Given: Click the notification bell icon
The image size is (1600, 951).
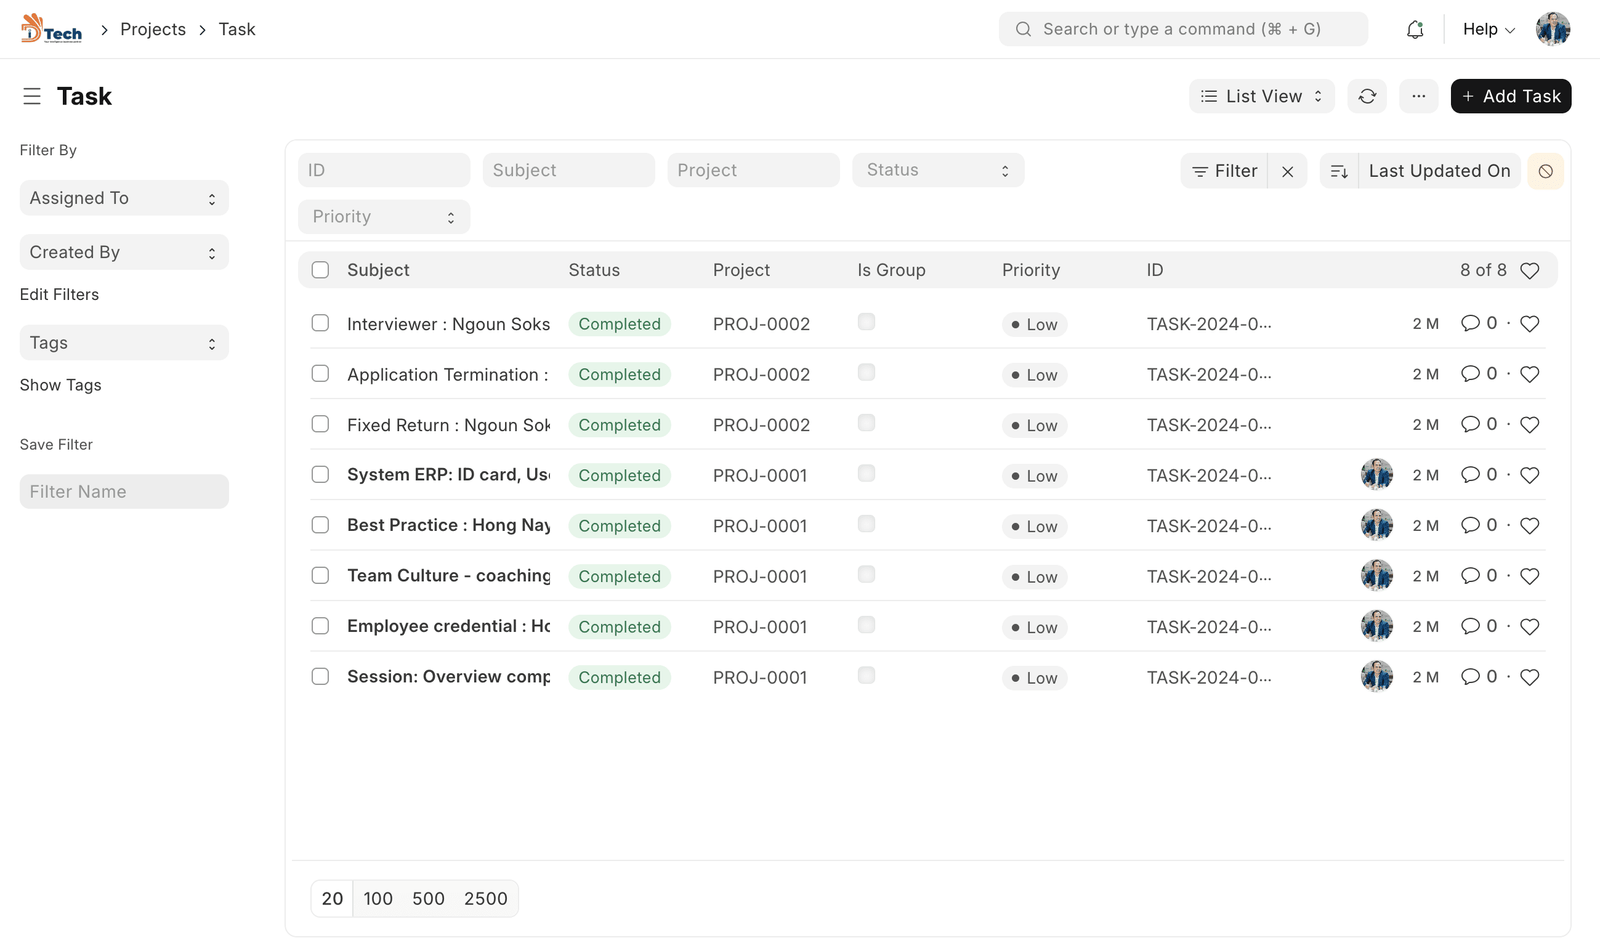Looking at the screenshot, I should [x=1414, y=30].
